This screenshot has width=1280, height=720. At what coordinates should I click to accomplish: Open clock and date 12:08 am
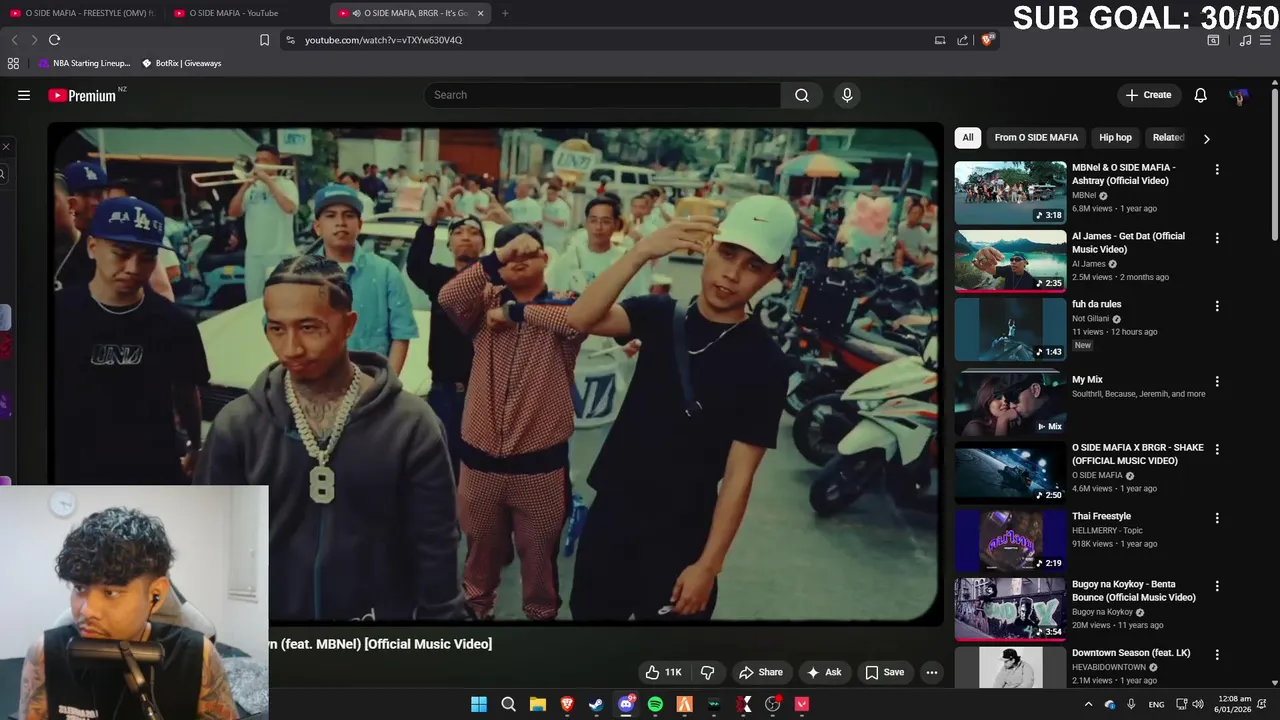(1231, 704)
